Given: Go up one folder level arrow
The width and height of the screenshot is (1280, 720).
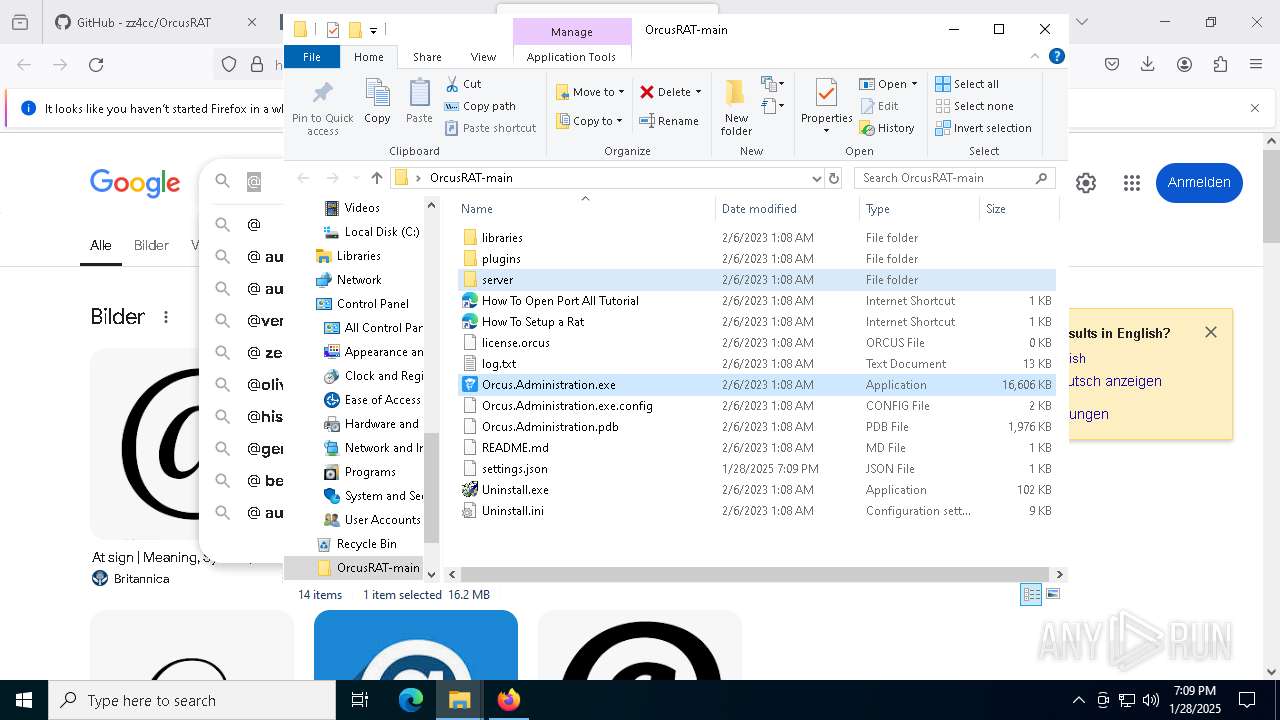Looking at the screenshot, I should point(376,178).
